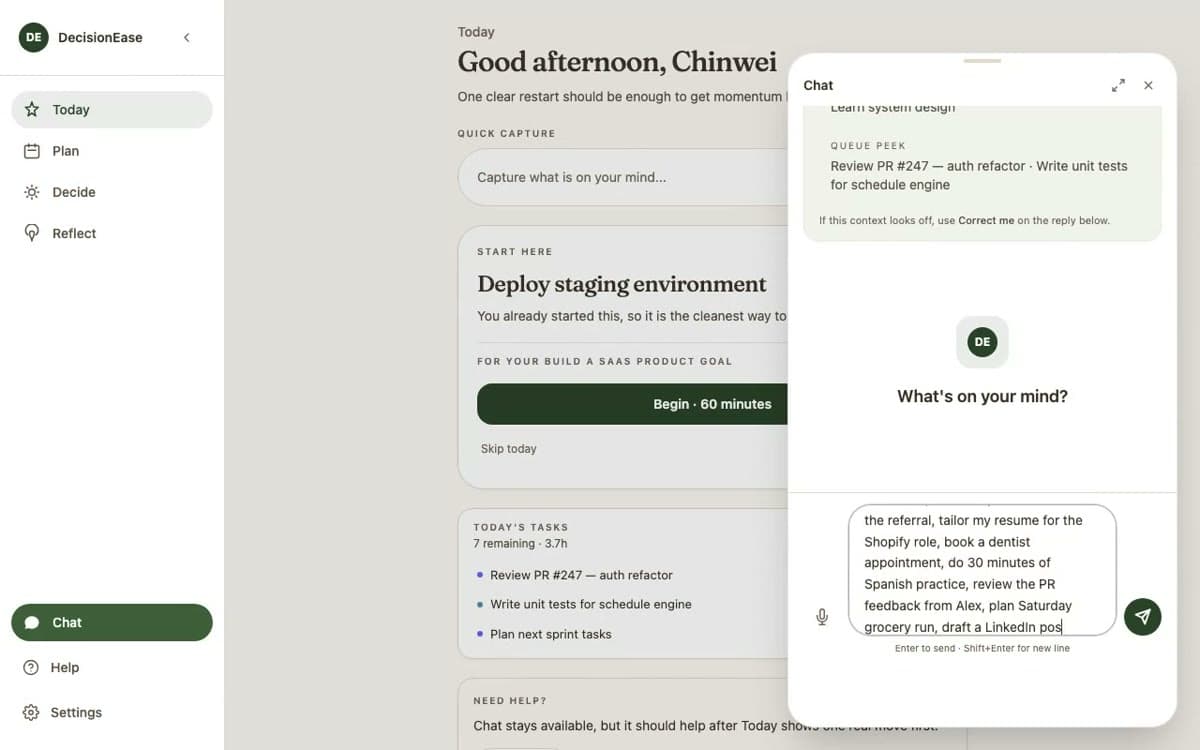Start the Begin · 60 minutes session
This screenshot has height=750, width=1200.
tap(632, 404)
